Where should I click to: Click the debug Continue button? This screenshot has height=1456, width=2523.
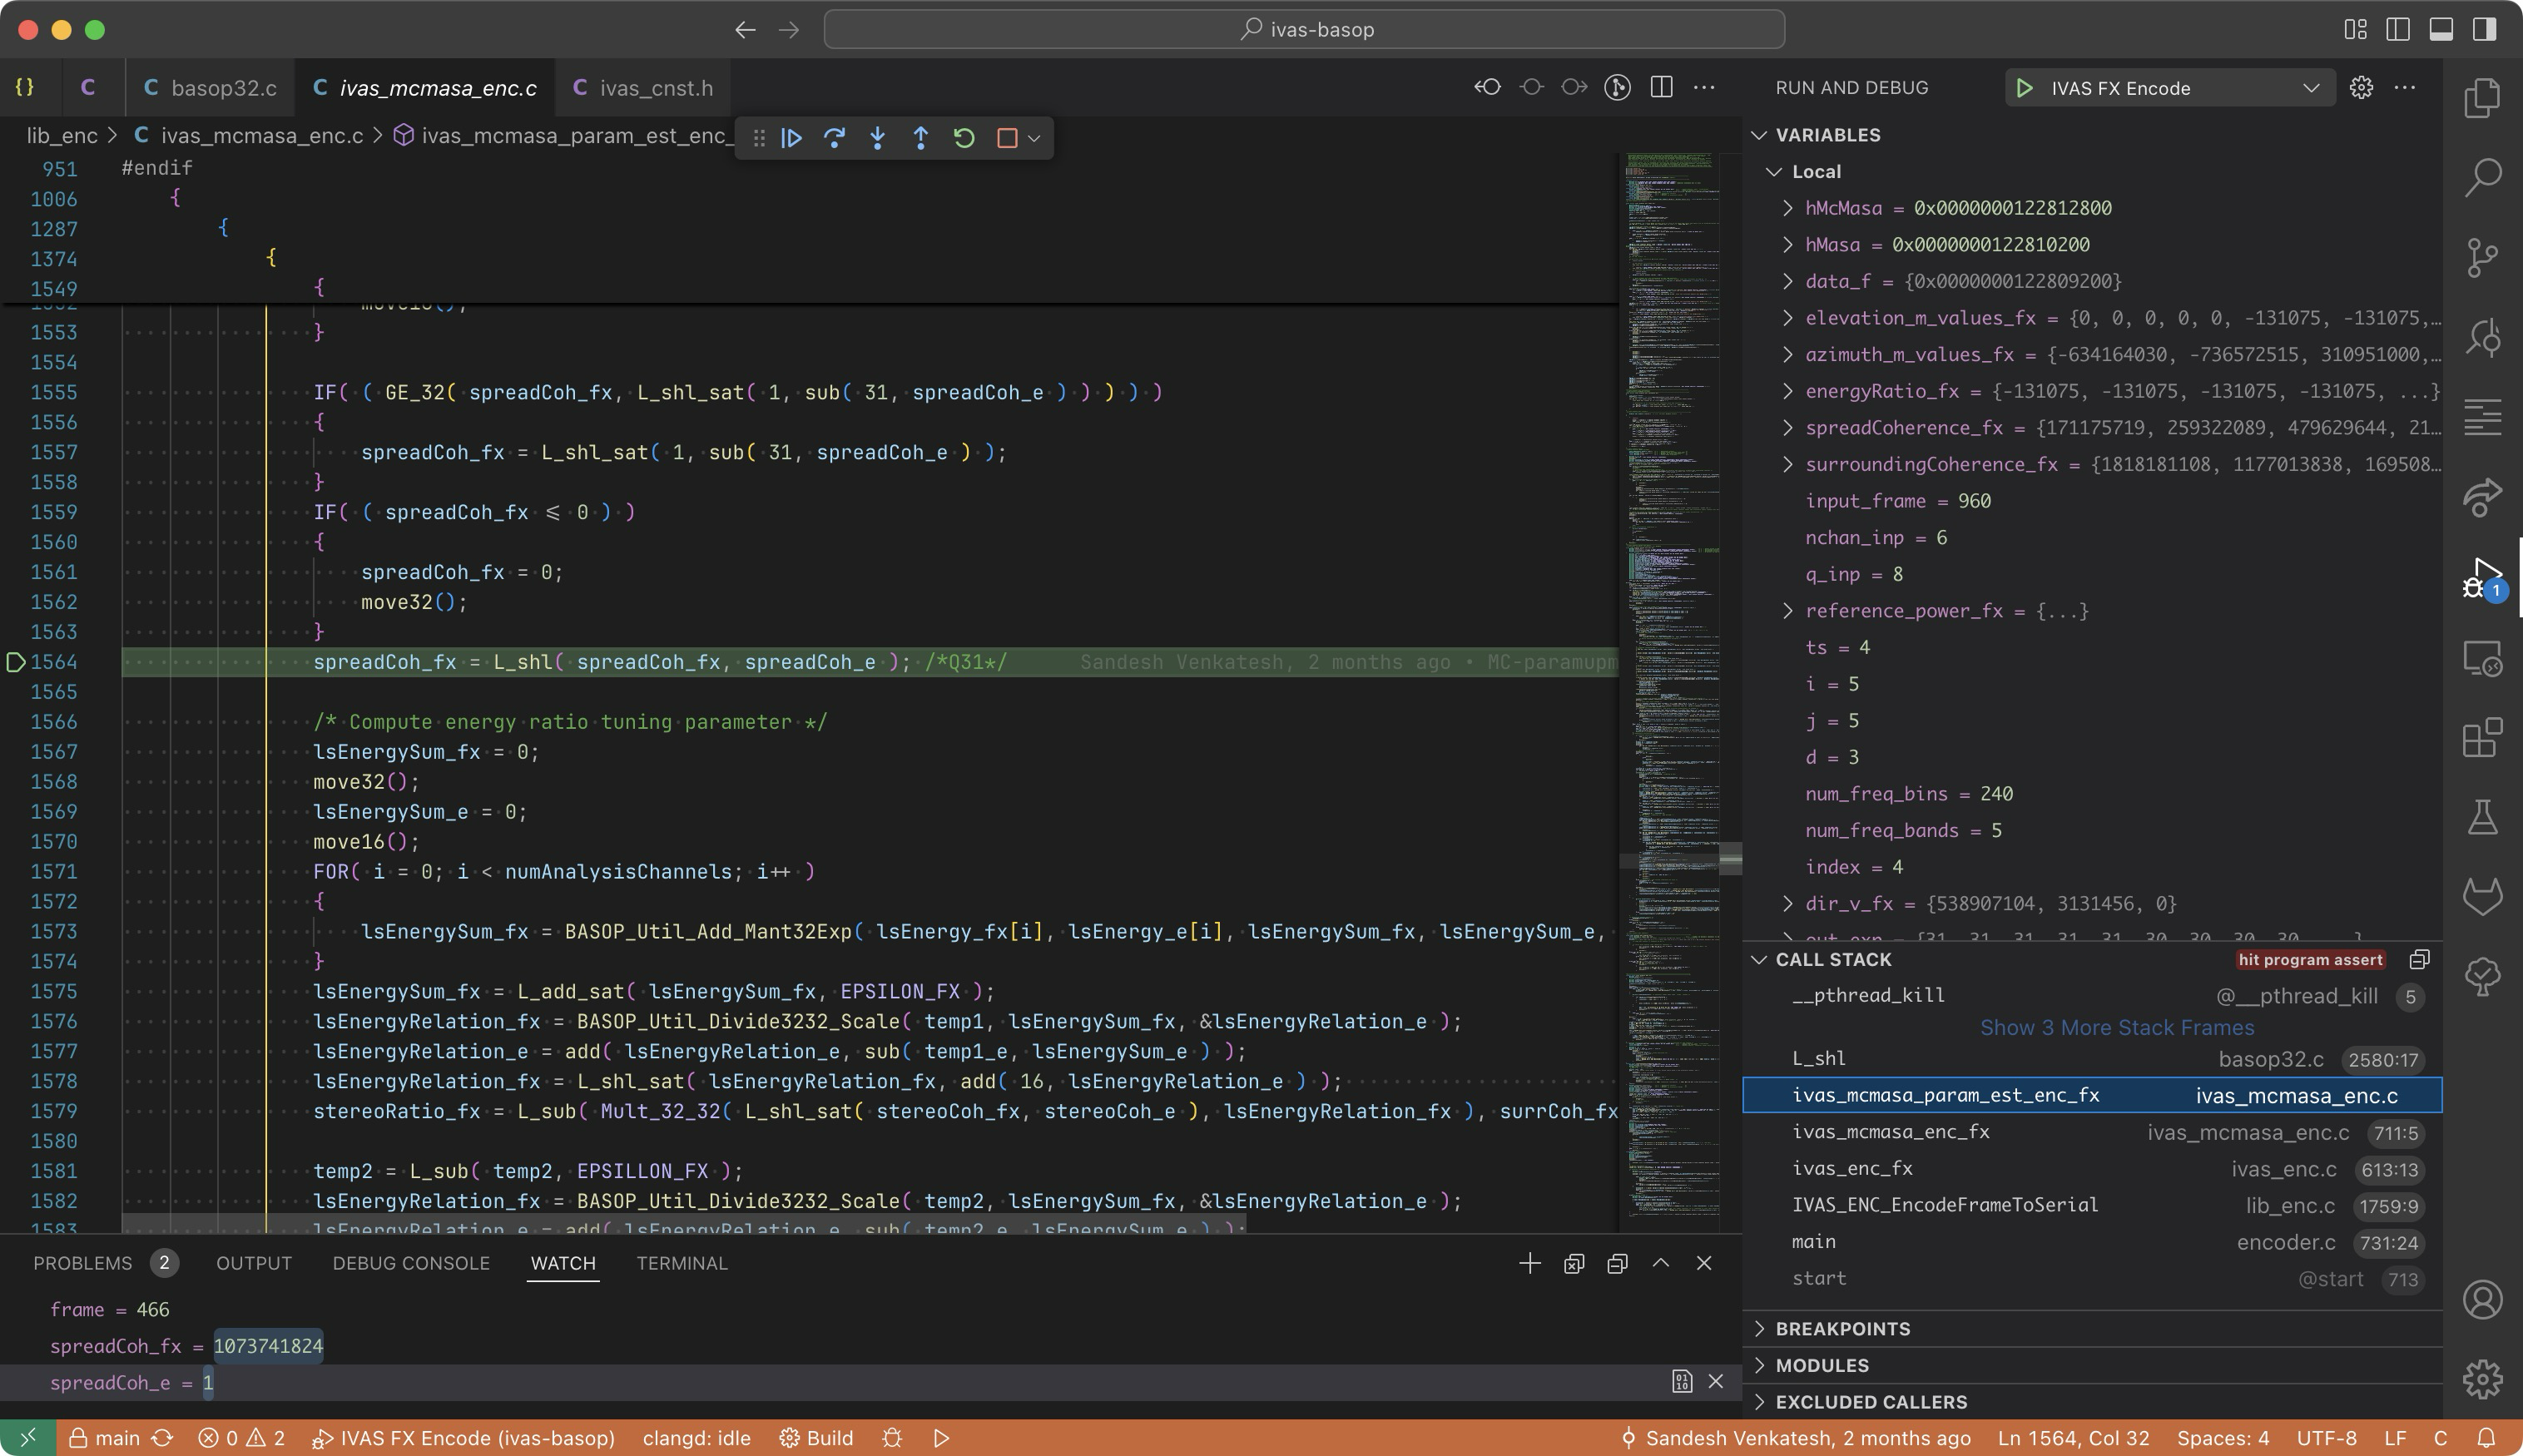[791, 138]
